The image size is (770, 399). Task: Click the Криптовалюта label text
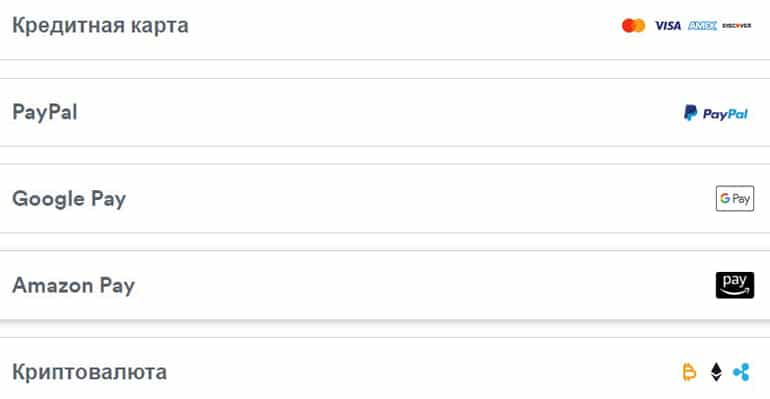tap(90, 372)
